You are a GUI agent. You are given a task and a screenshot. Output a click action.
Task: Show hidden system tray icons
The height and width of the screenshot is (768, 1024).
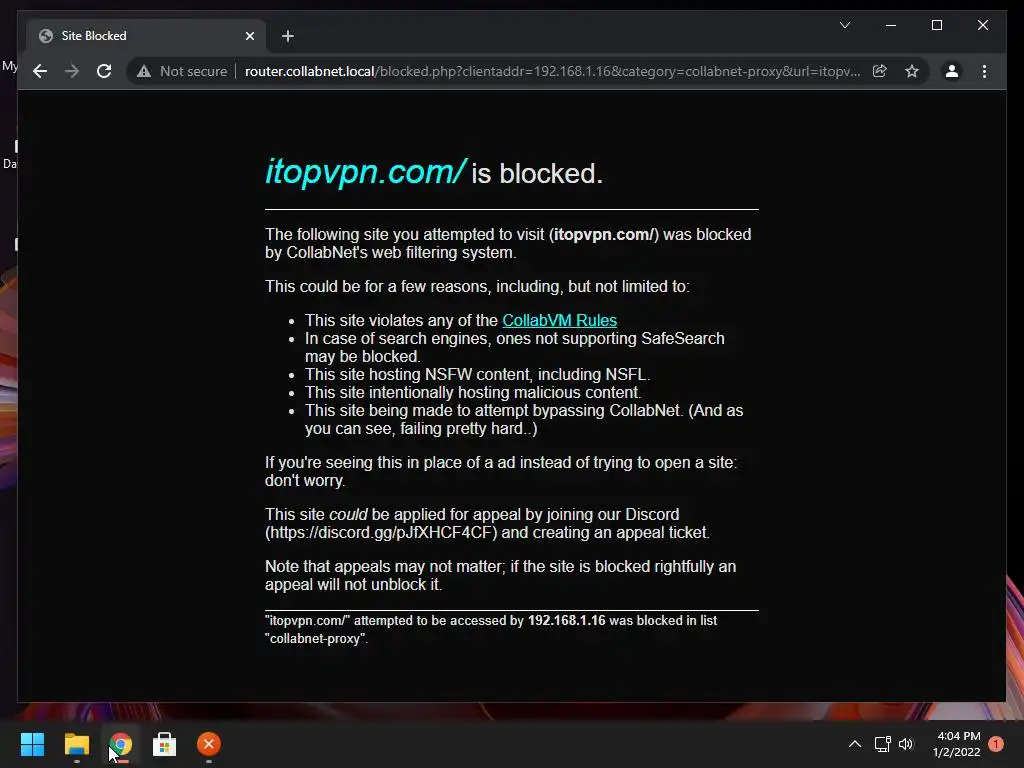(854, 744)
